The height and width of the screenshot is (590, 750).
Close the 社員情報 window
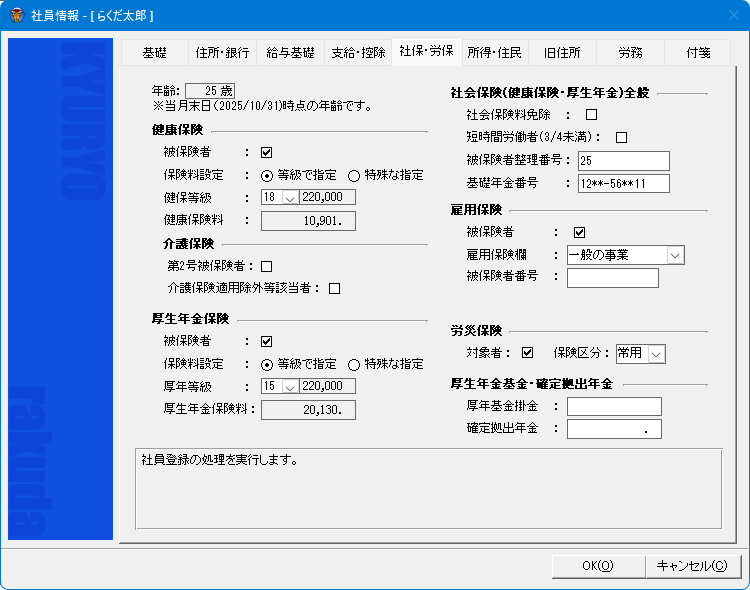pyautogui.click(x=726, y=15)
